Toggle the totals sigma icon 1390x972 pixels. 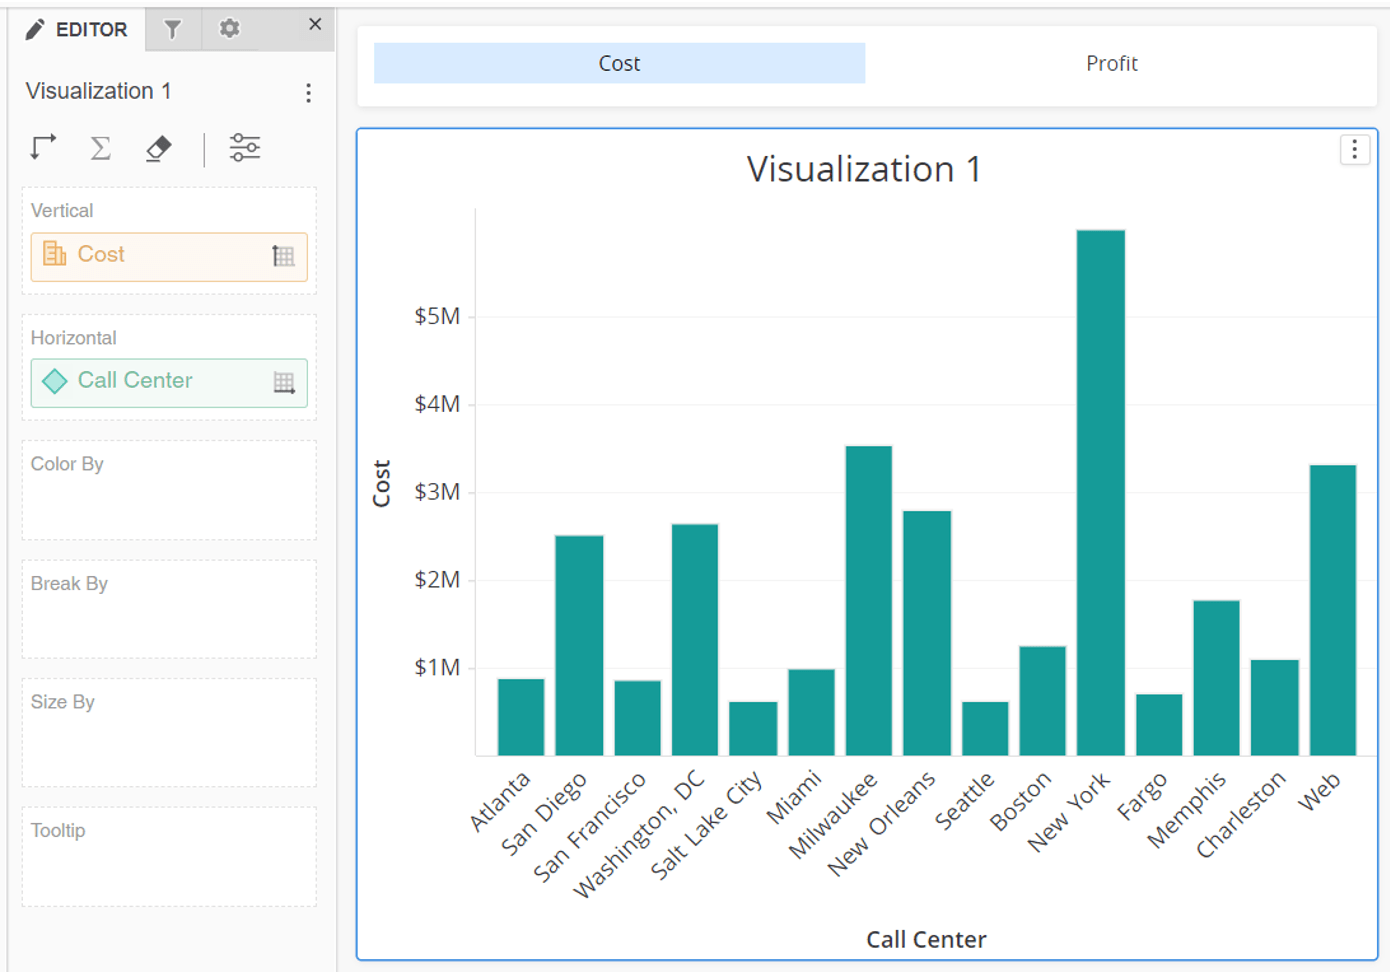[x=100, y=148]
